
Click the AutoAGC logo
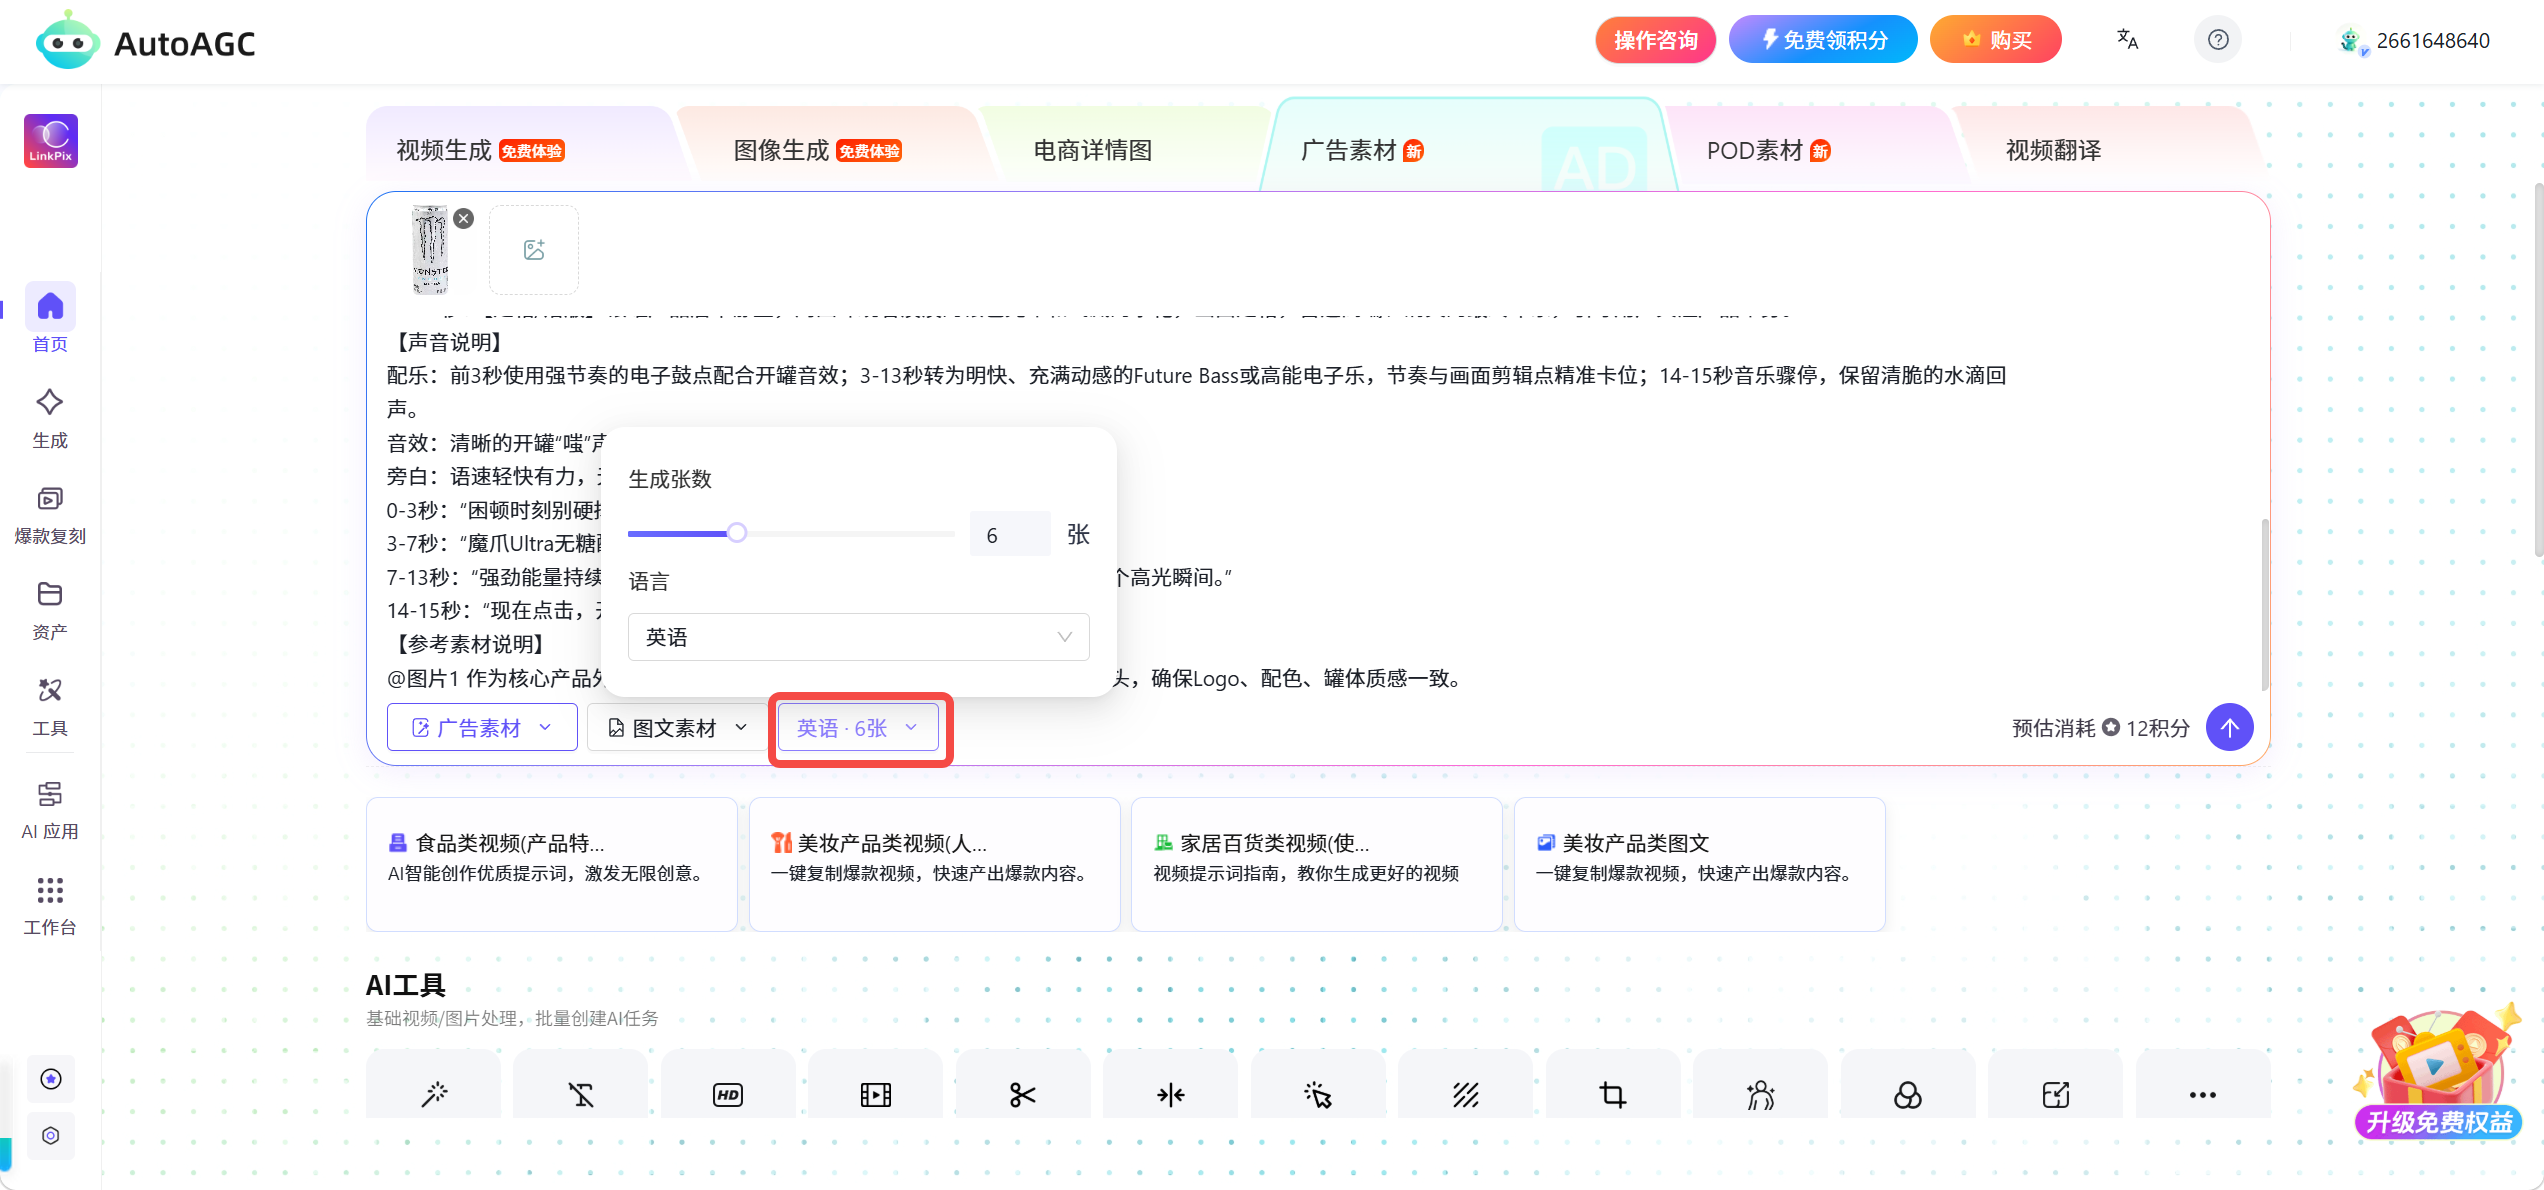146,42
